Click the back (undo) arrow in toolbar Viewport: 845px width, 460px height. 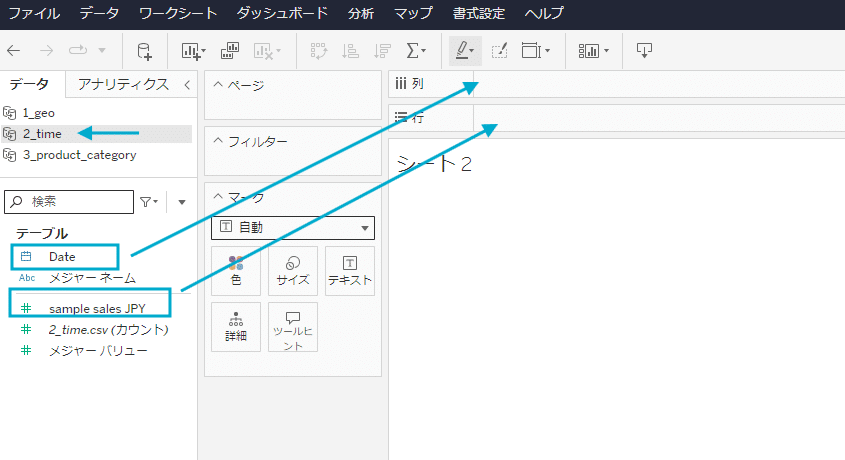tap(13, 51)
